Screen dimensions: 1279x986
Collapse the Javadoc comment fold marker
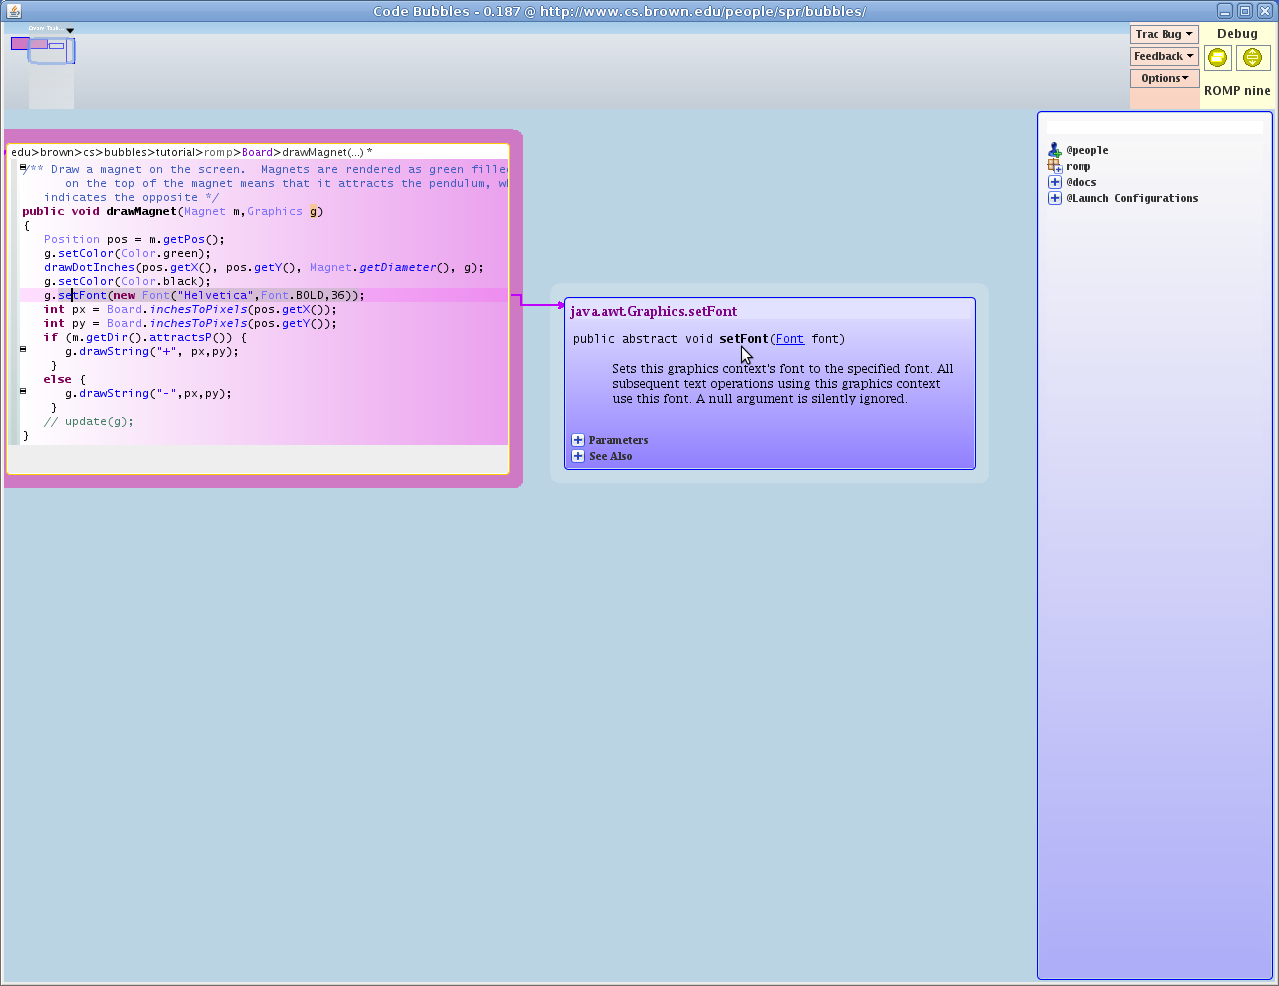pyautogui.click(x=23, y=167)
